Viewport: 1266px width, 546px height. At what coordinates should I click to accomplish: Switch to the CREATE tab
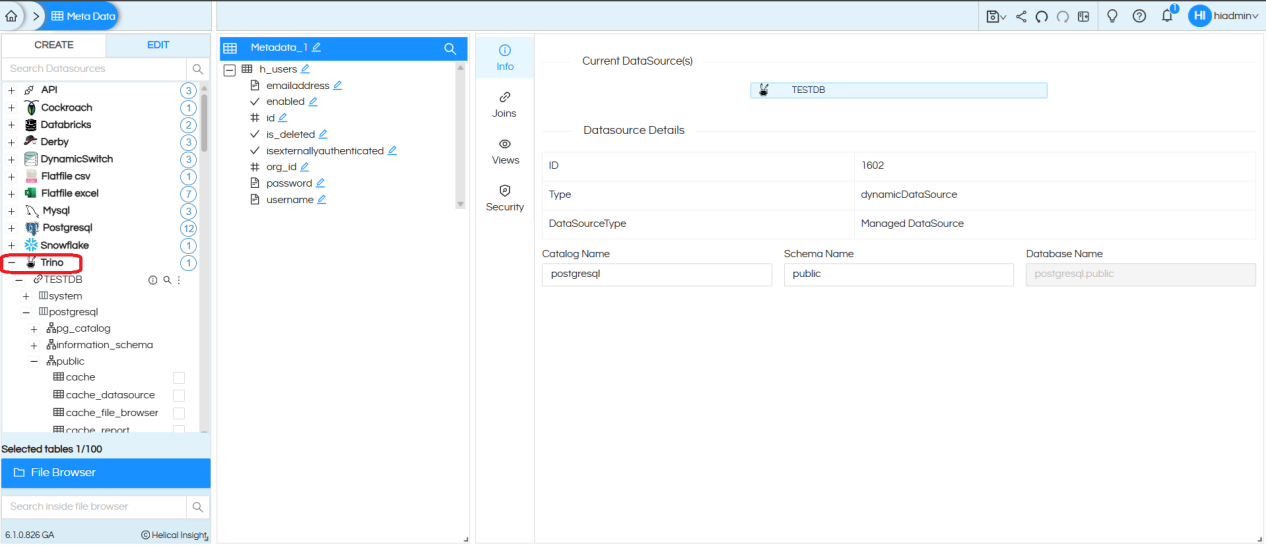pyautogui.click(x=54, y=45)
